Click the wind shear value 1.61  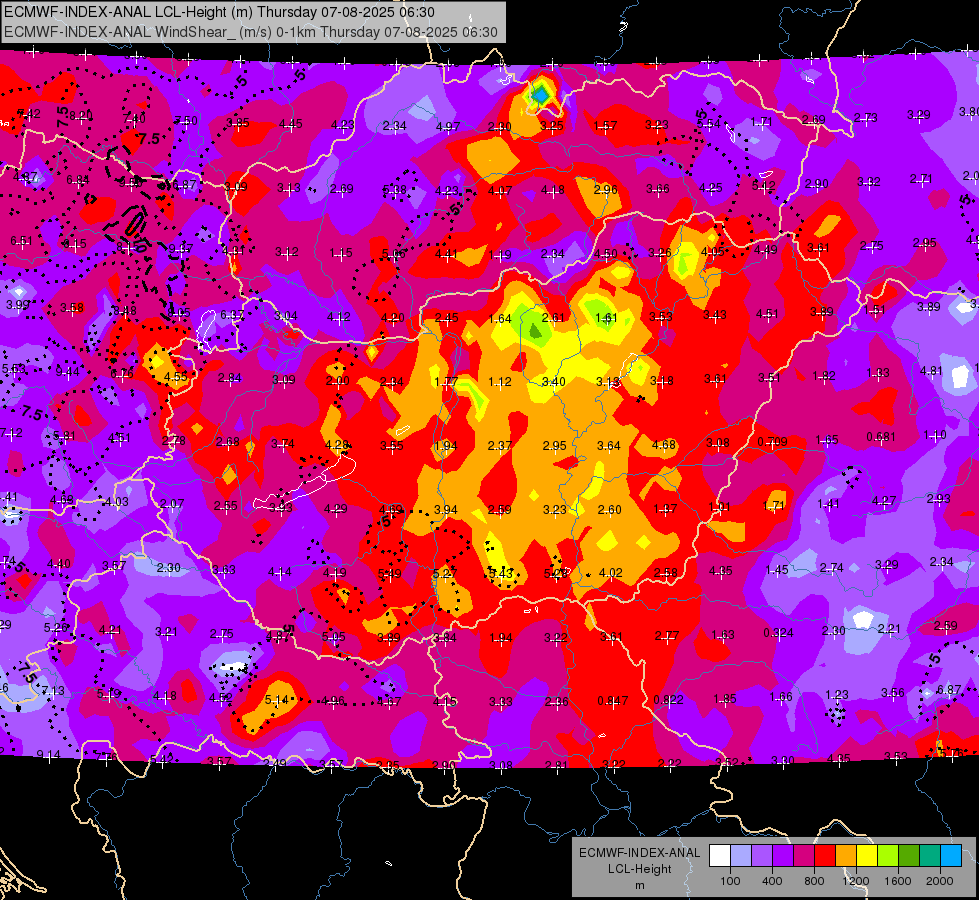click(x=606, y=318)
